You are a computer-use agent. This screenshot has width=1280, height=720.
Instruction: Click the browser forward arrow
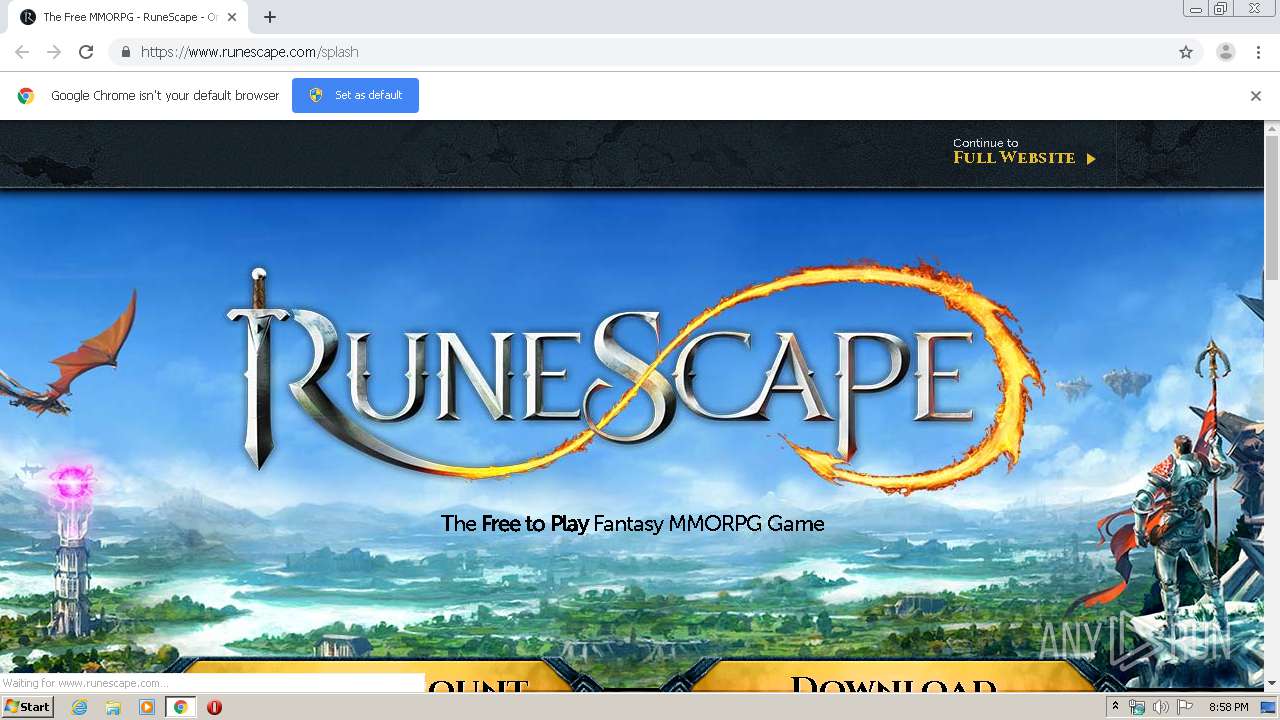(x=54, y=52)
